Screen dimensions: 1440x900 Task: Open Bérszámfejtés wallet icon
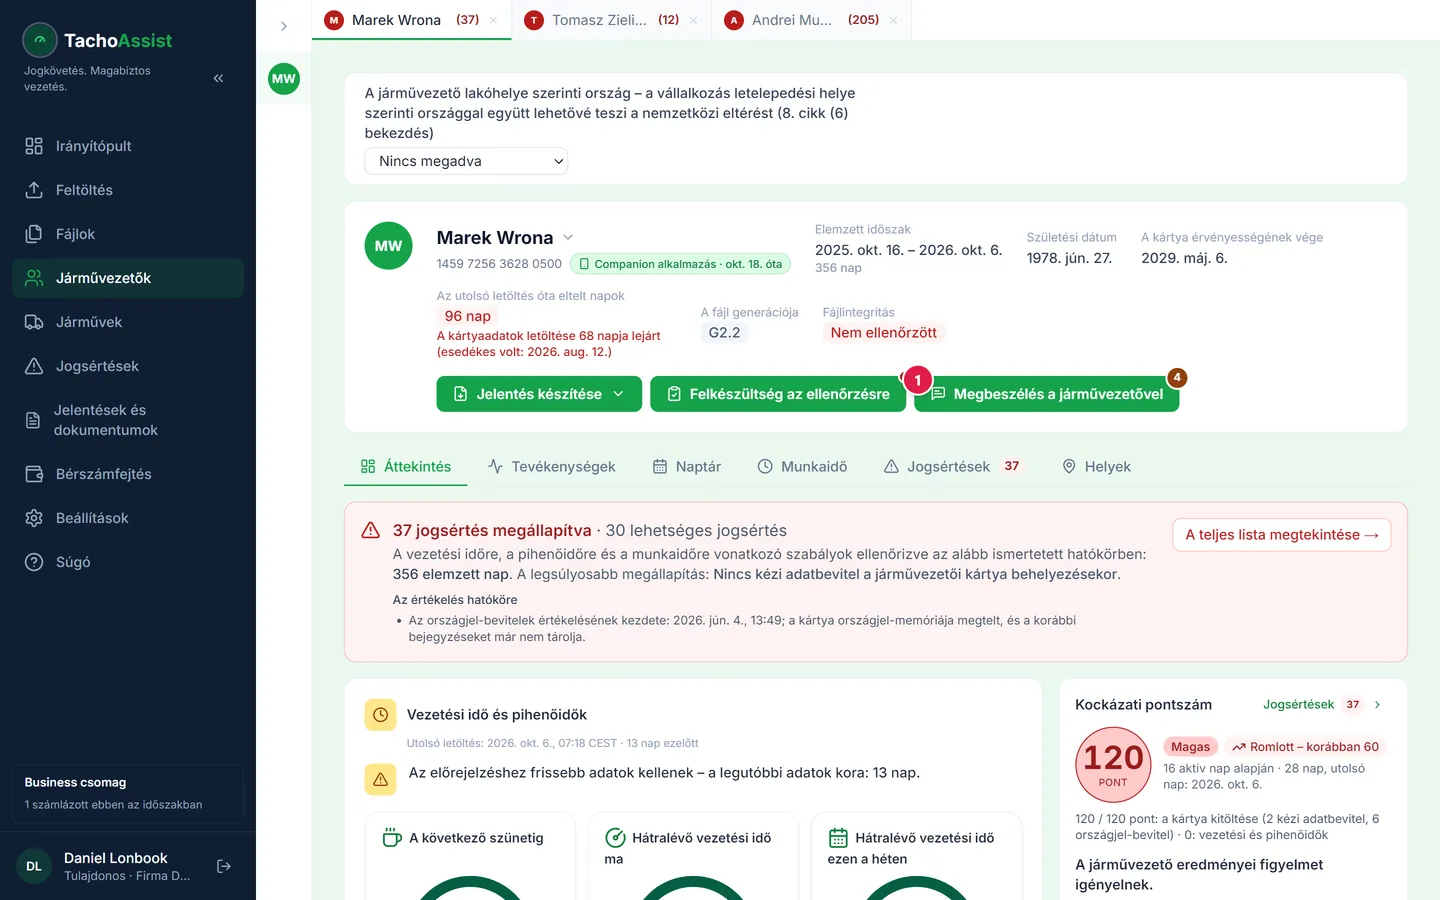34,474
